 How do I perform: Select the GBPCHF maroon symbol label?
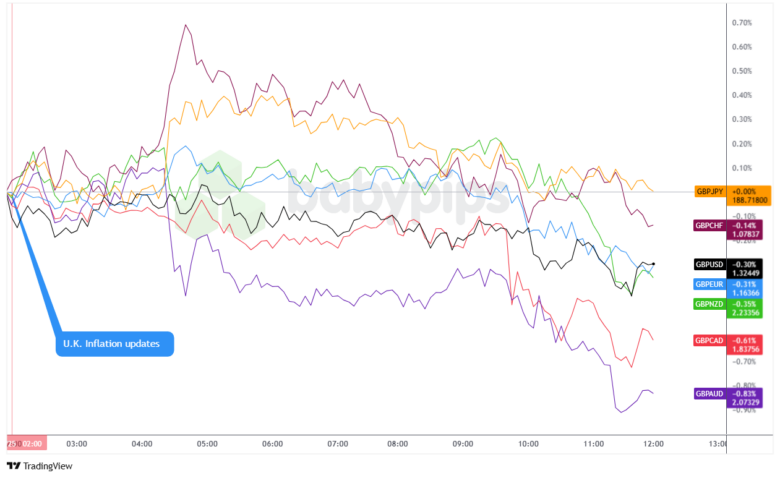[x=709, y=225]
